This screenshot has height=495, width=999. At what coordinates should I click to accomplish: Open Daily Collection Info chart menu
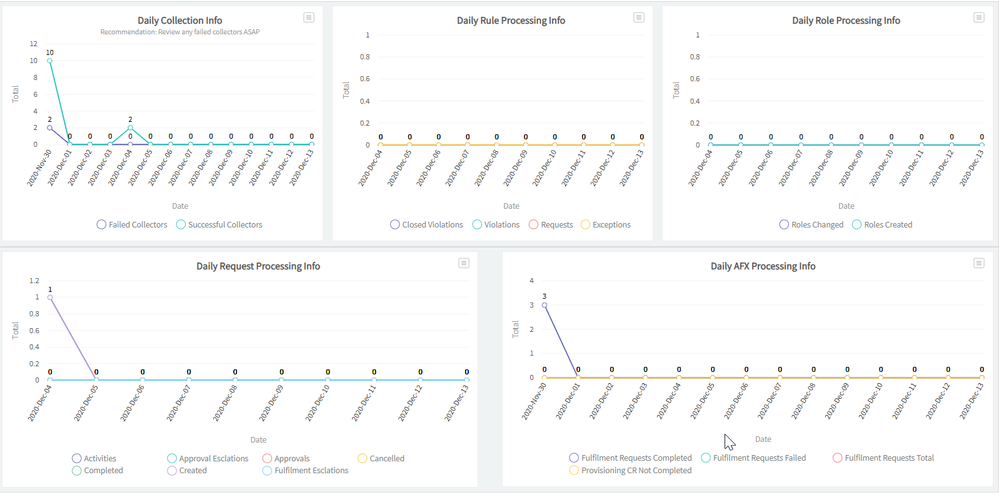309,18
